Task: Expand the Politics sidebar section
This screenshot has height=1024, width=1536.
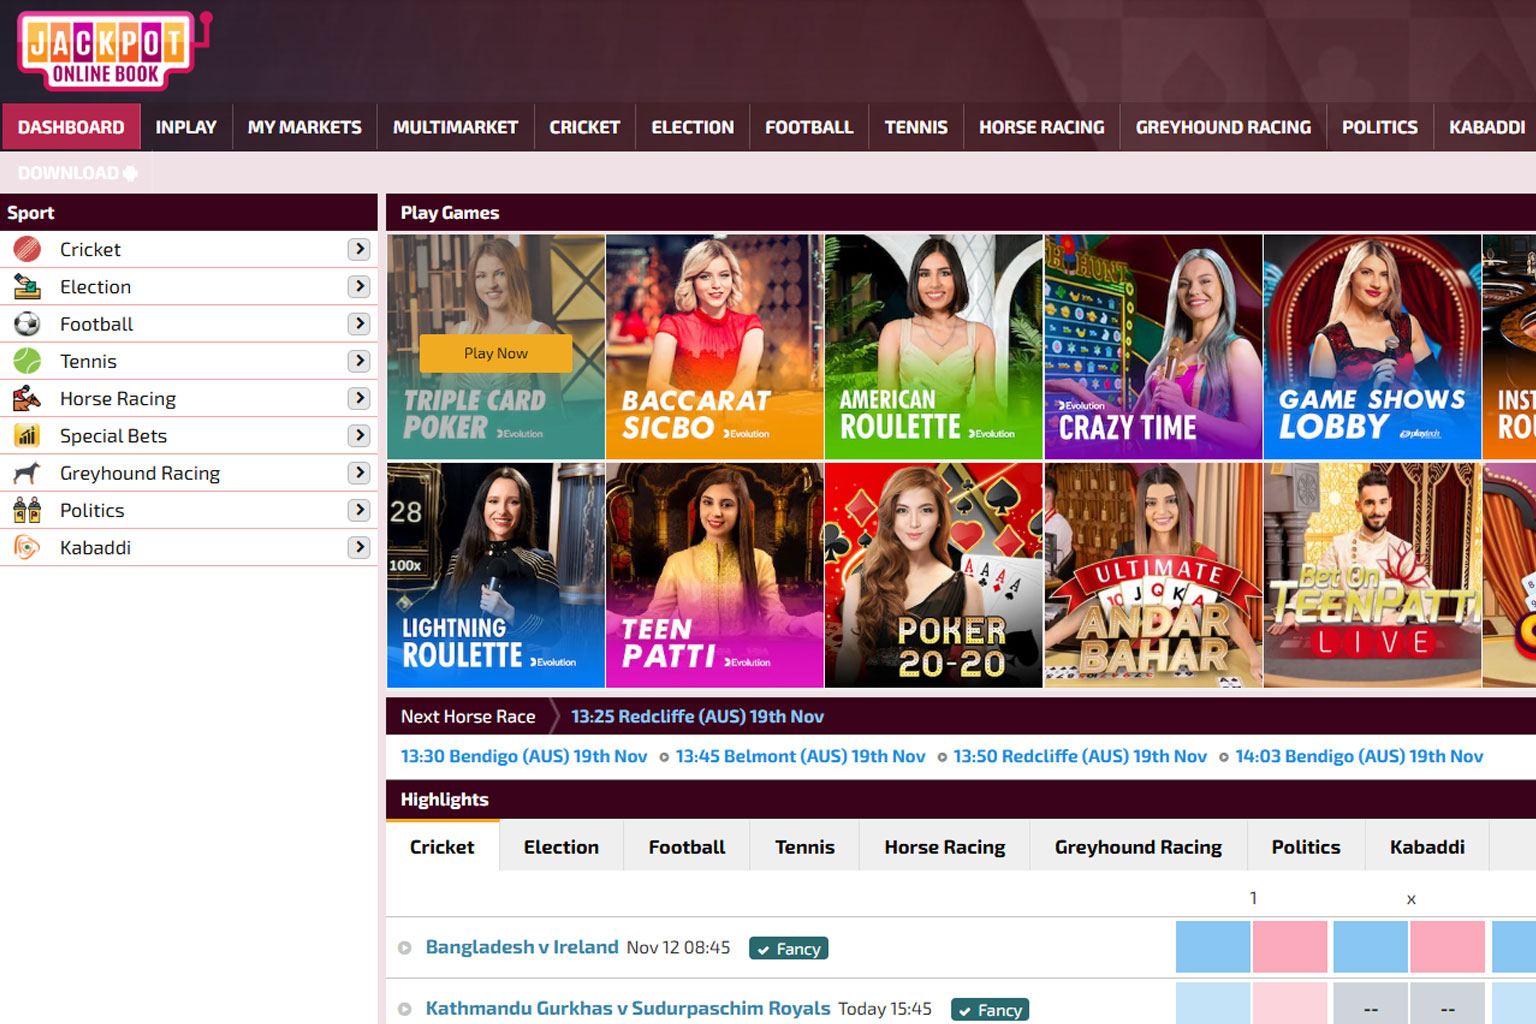Action: click(x=359, y=510)
